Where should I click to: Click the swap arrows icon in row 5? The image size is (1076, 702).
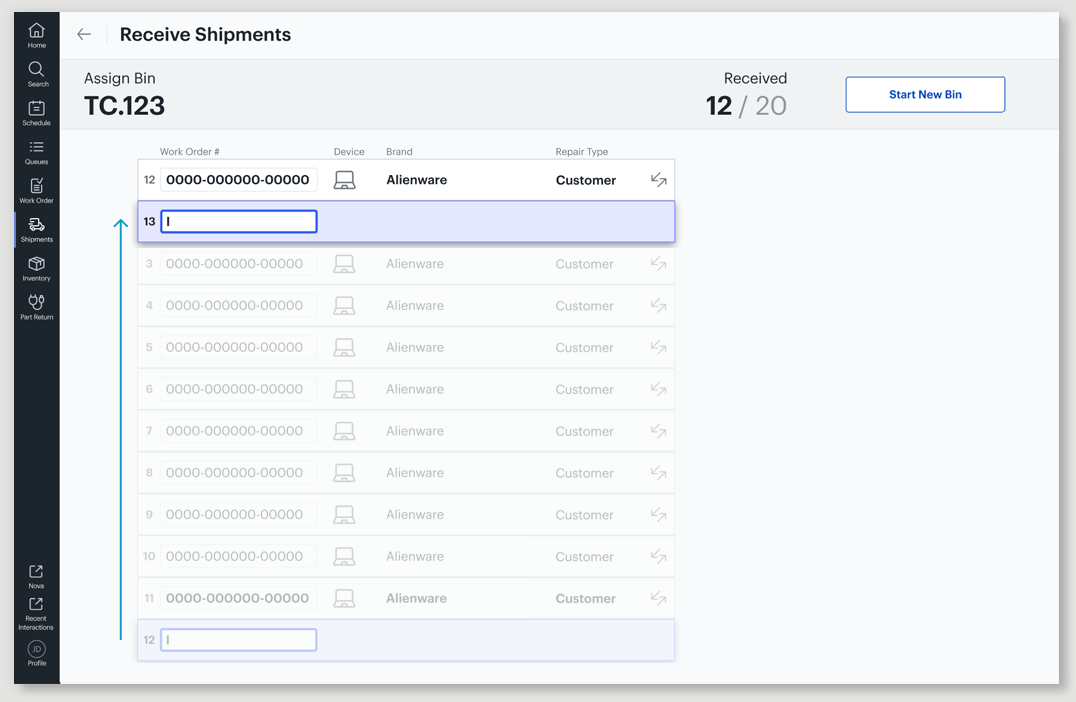[658, 347]
